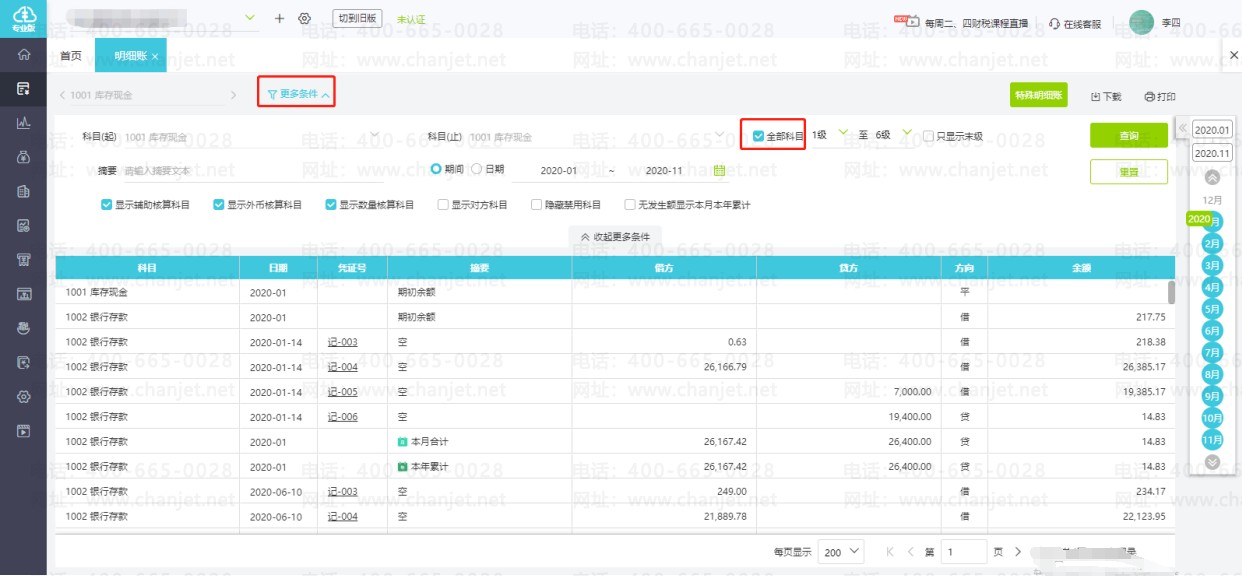
Task: Select the 6月 period marker
Action: coord(1212,330)
